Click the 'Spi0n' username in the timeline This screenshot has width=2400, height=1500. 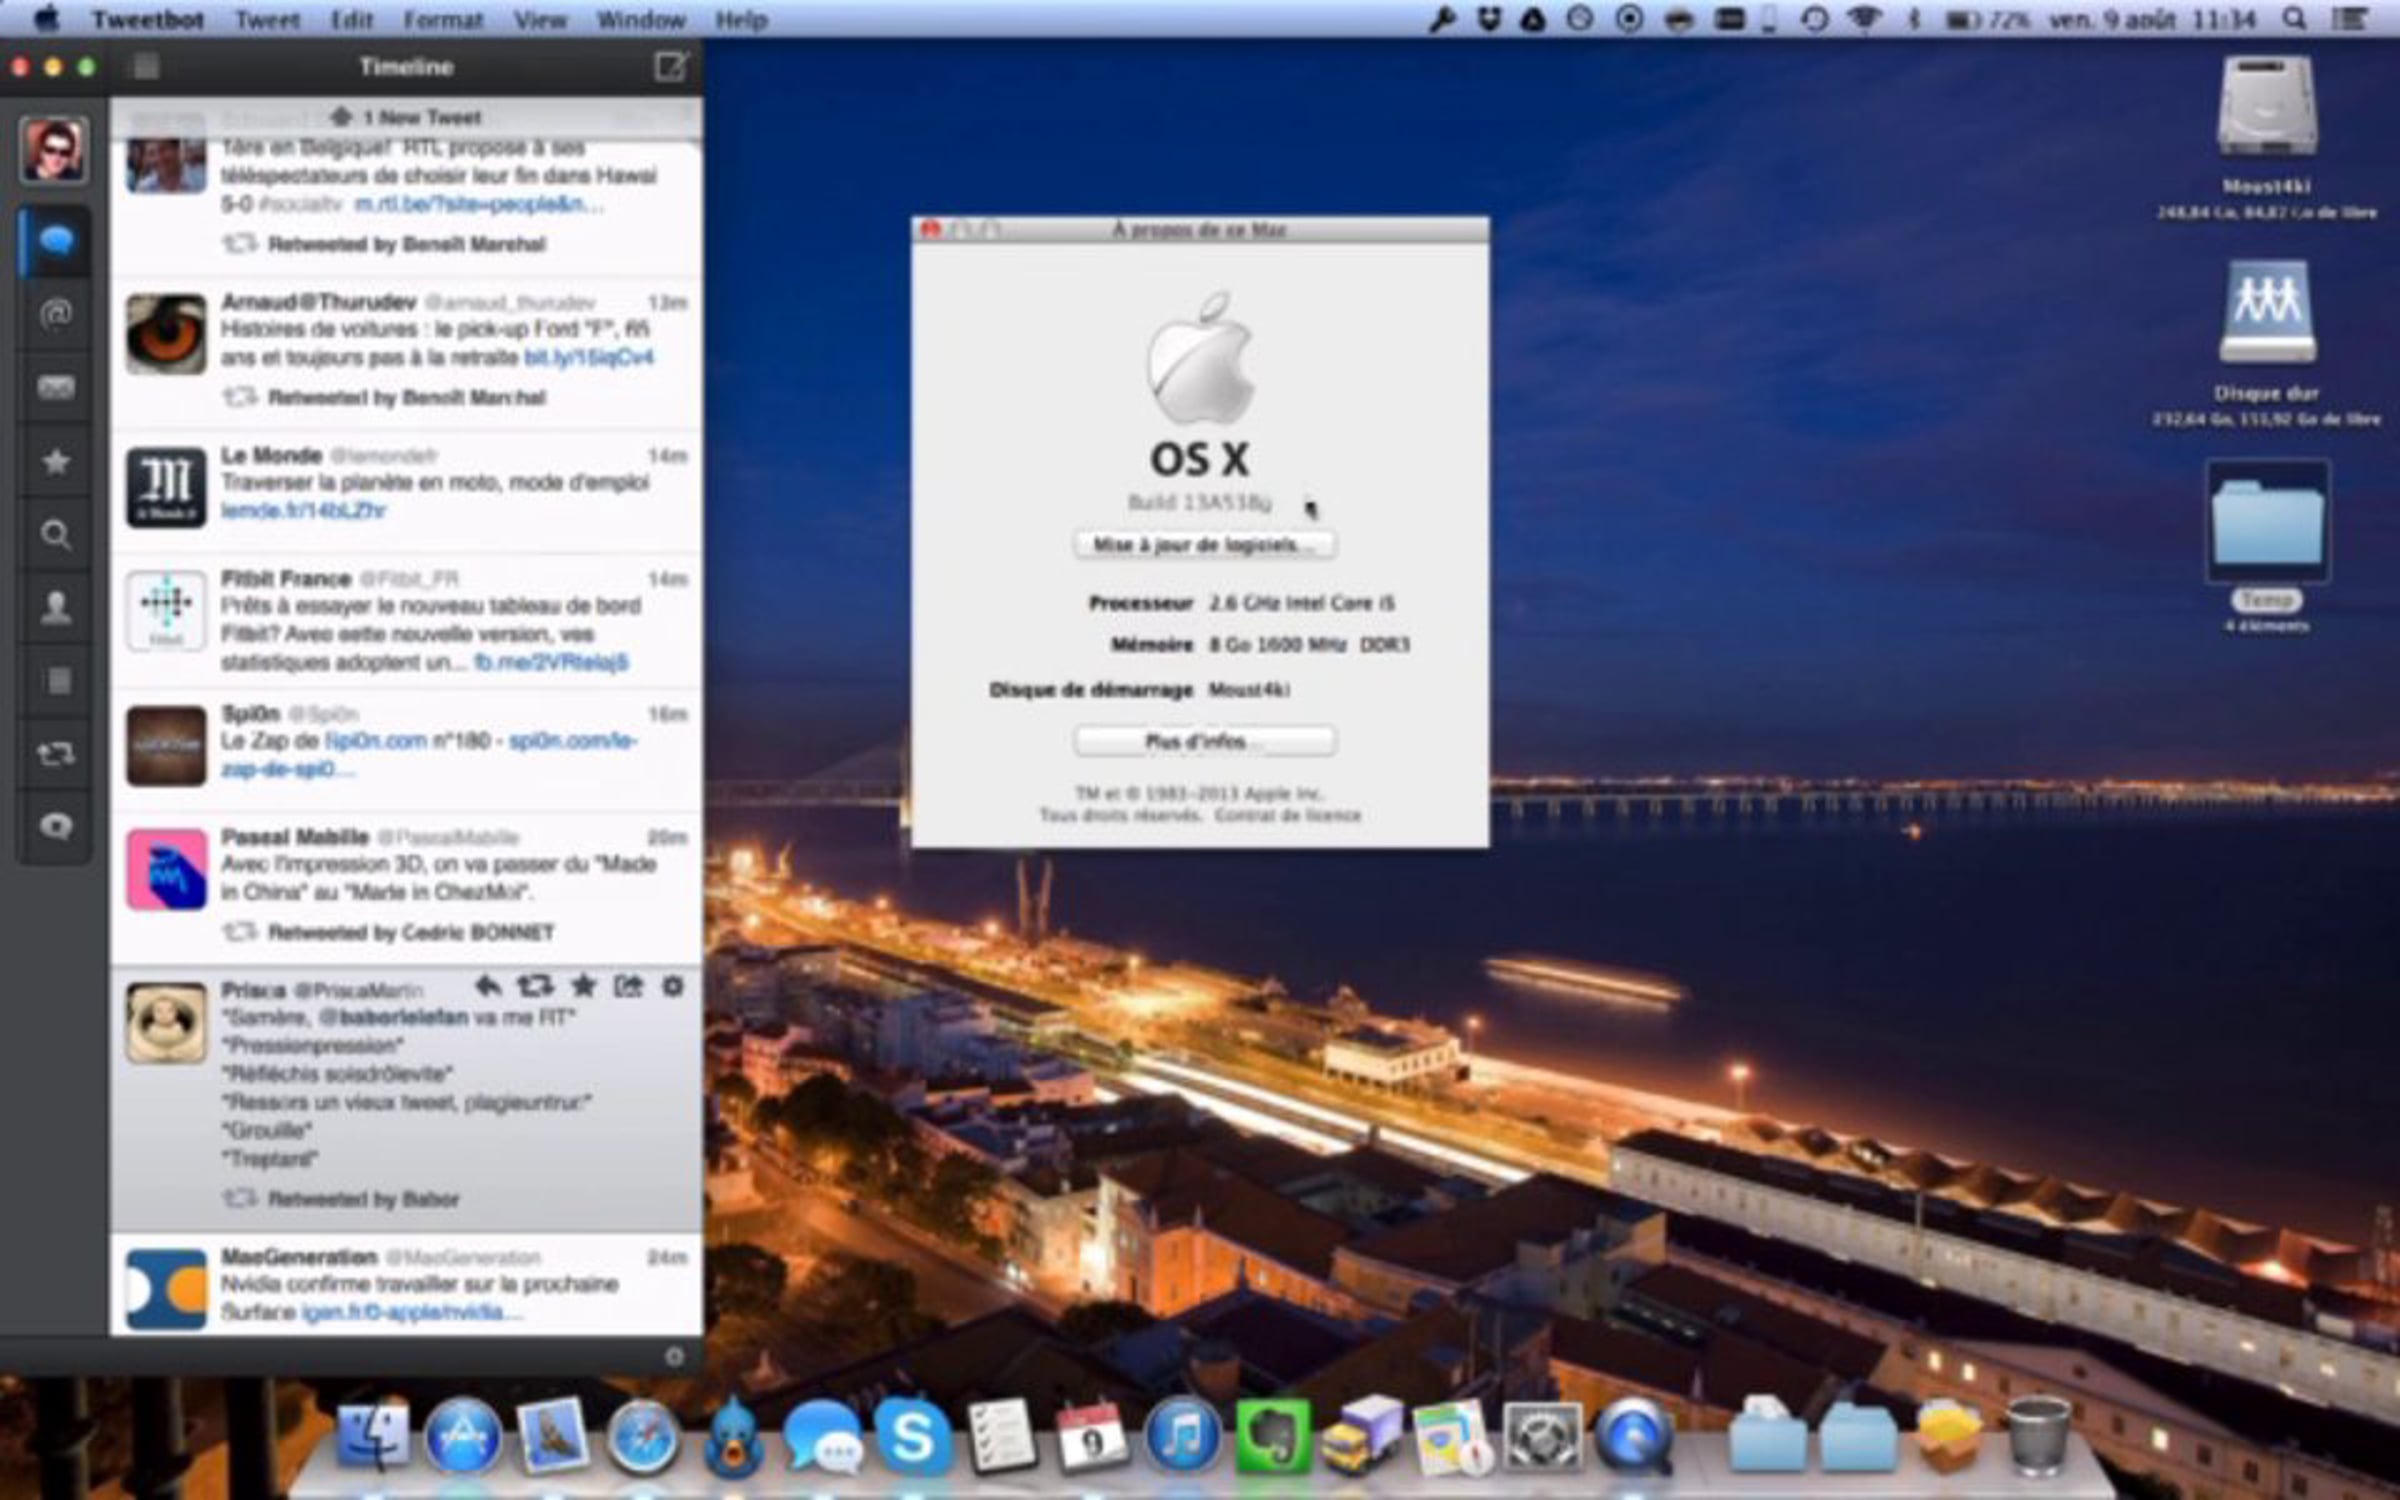pos(250,714)
